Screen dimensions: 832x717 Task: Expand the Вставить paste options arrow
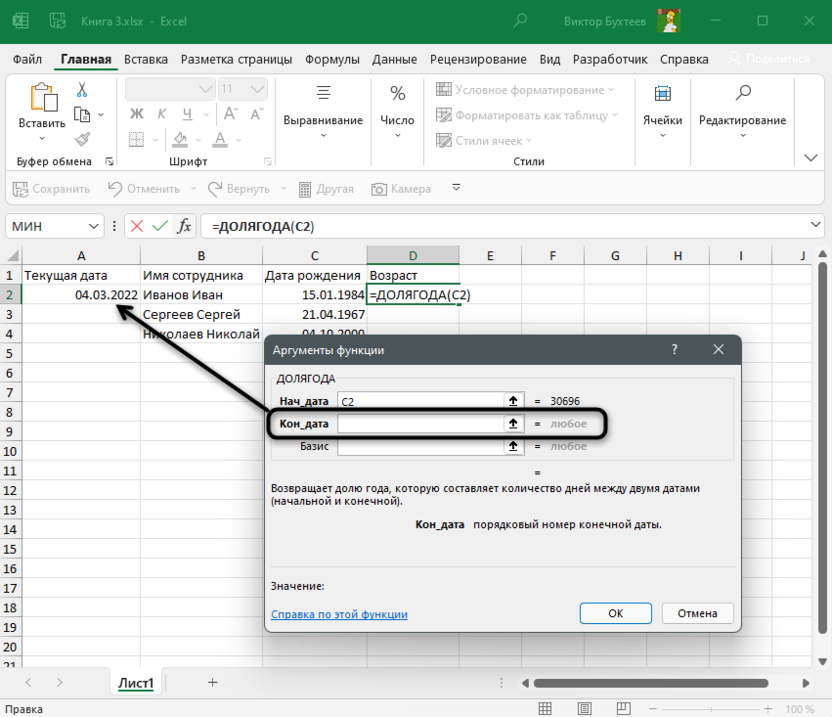coord(42,139)
